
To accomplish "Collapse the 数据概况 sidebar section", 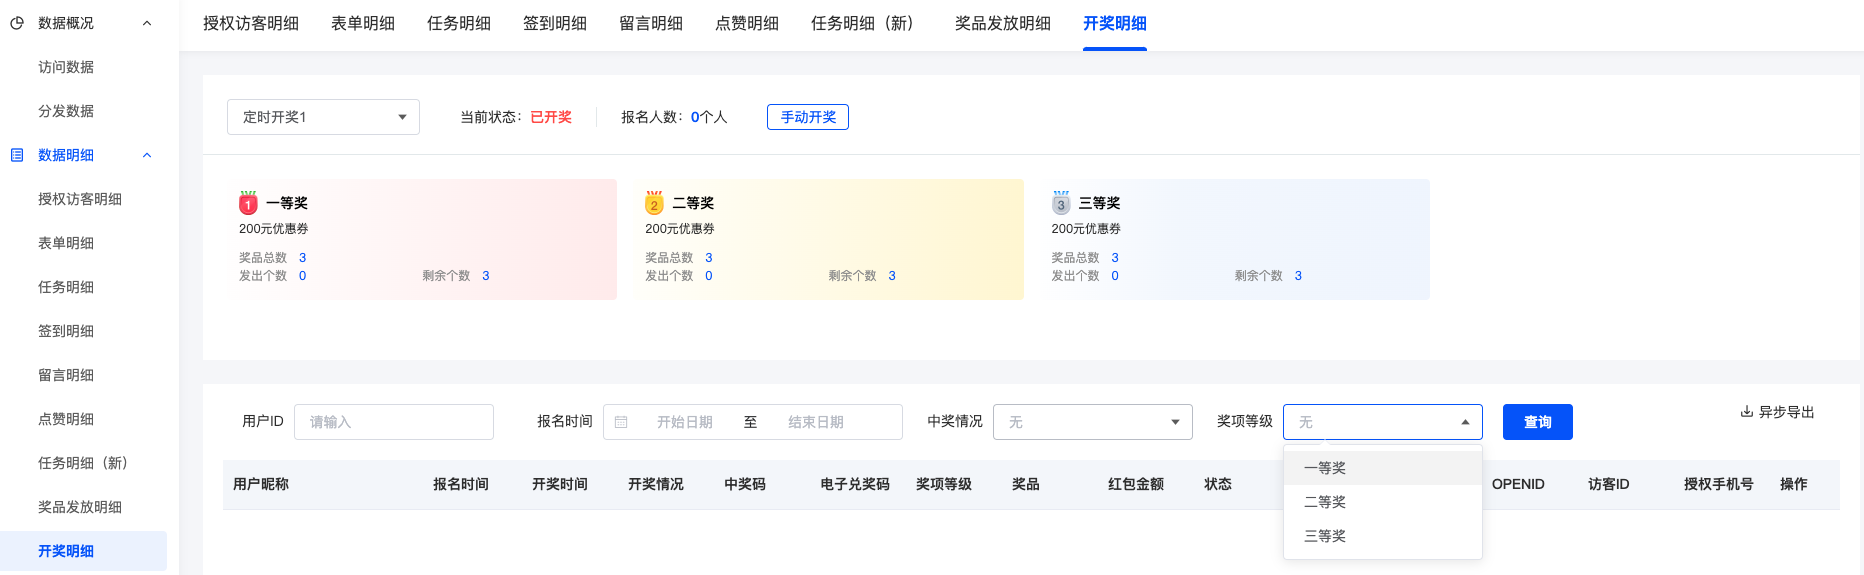I will point(147,23).
